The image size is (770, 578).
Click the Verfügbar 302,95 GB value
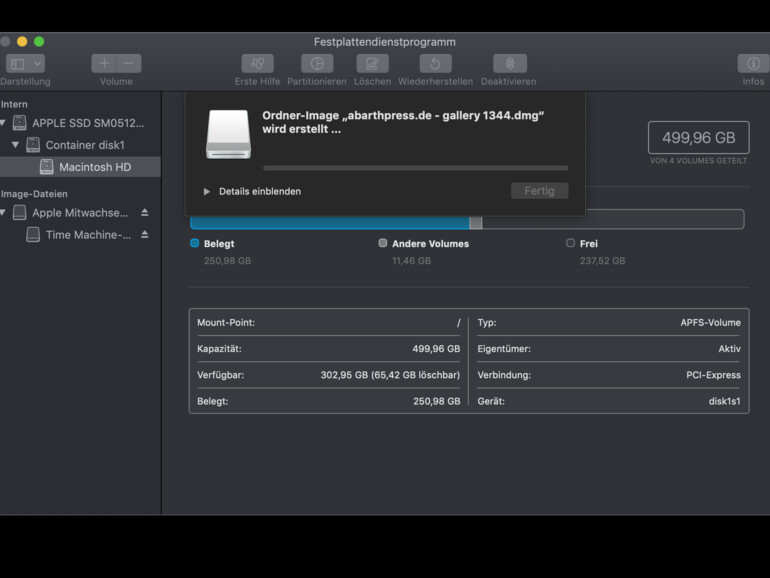click(390, 375)
